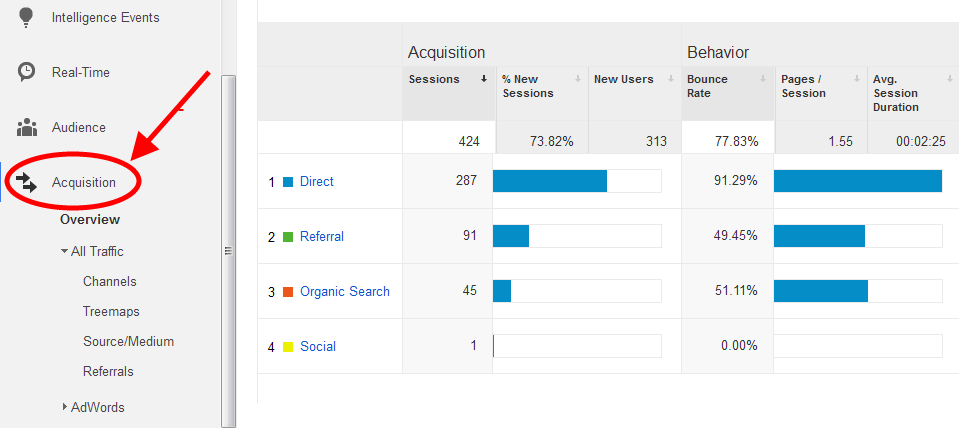Click the Bounce Rate sort arrow

point(765,79)
